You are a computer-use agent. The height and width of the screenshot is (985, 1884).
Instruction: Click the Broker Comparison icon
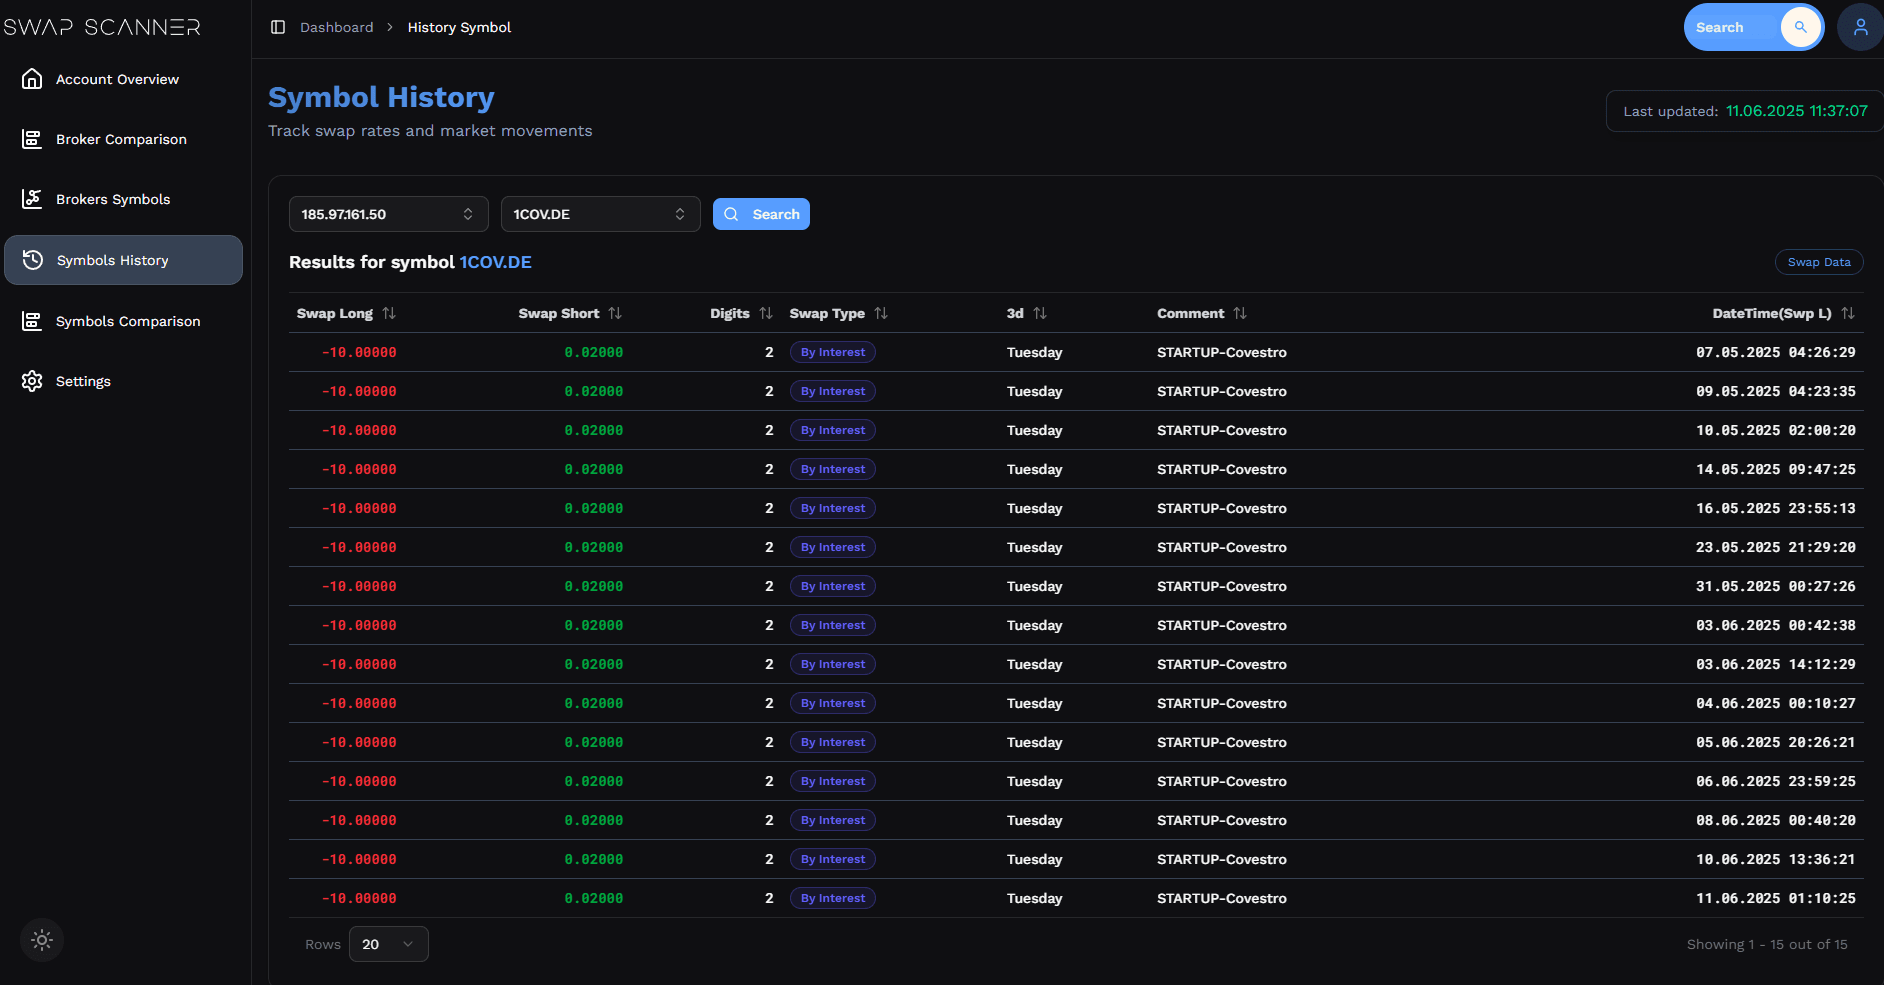(32, 139)
